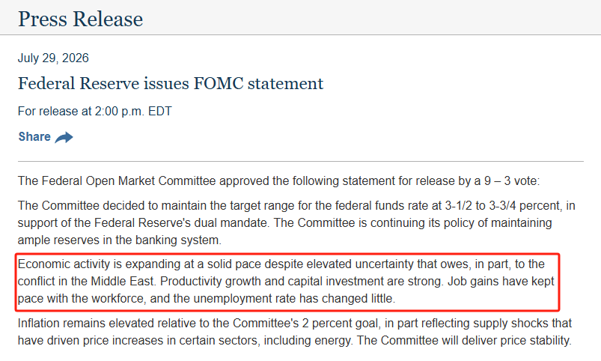Click the July 29, 2026 date
The height and width of the screenshot is (361, 601).
point(53,58)
